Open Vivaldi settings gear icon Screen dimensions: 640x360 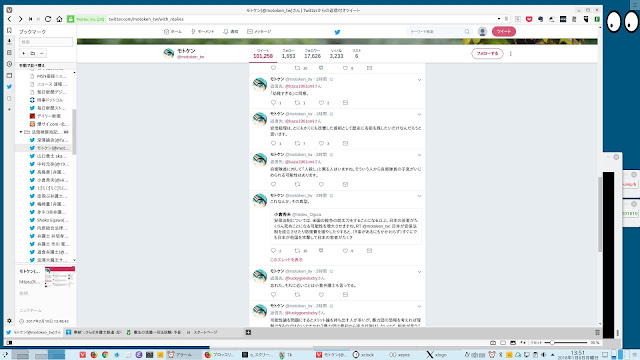pyautogui.click(x=9, y=321)
